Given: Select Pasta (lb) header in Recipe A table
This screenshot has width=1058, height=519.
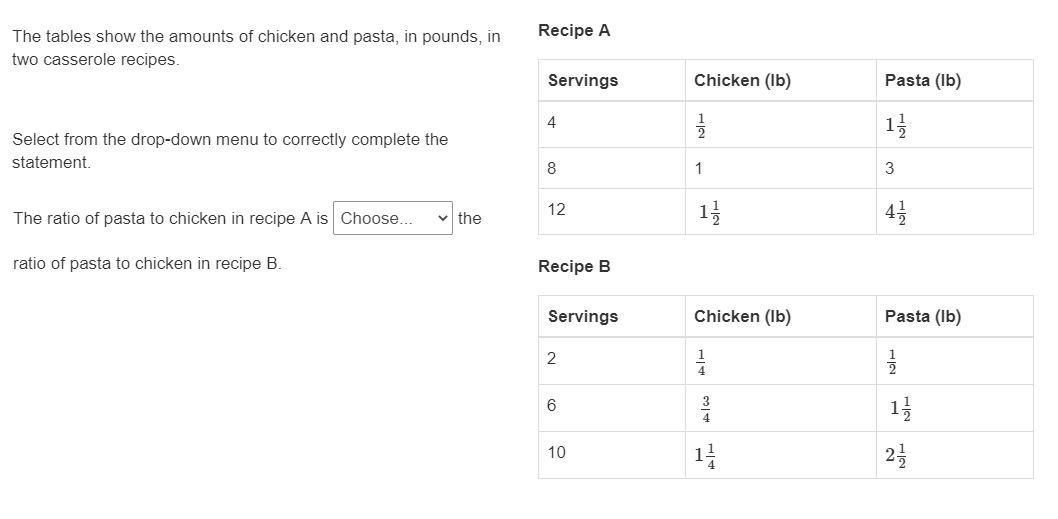Looking at the screenshot, I should tap(955, 80).
